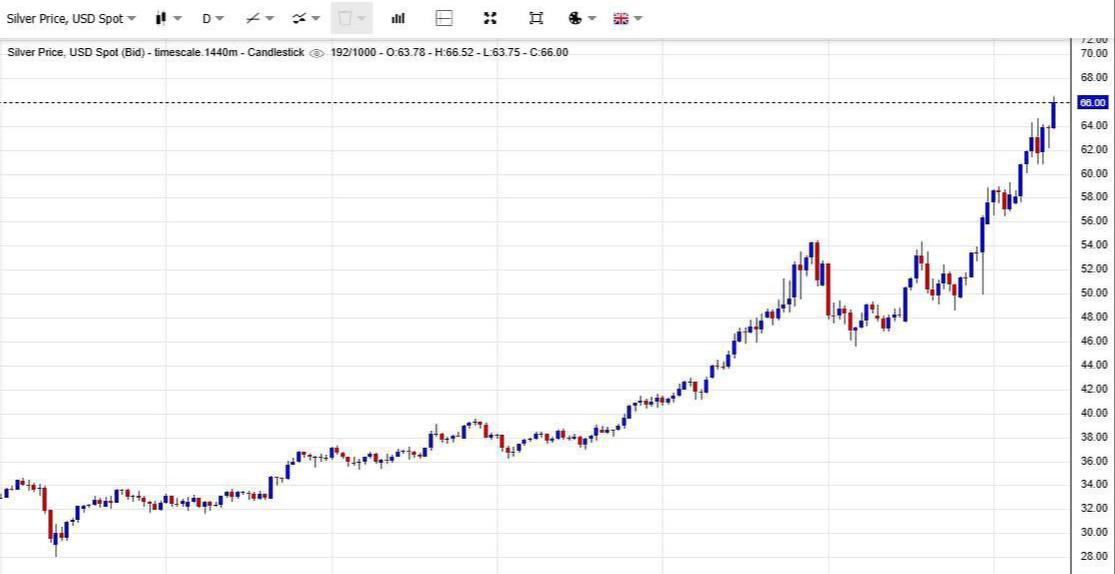This screenshot has width=1115, height=574.
Task: Click the 66.00 current price label
Action: (1092, 102)
